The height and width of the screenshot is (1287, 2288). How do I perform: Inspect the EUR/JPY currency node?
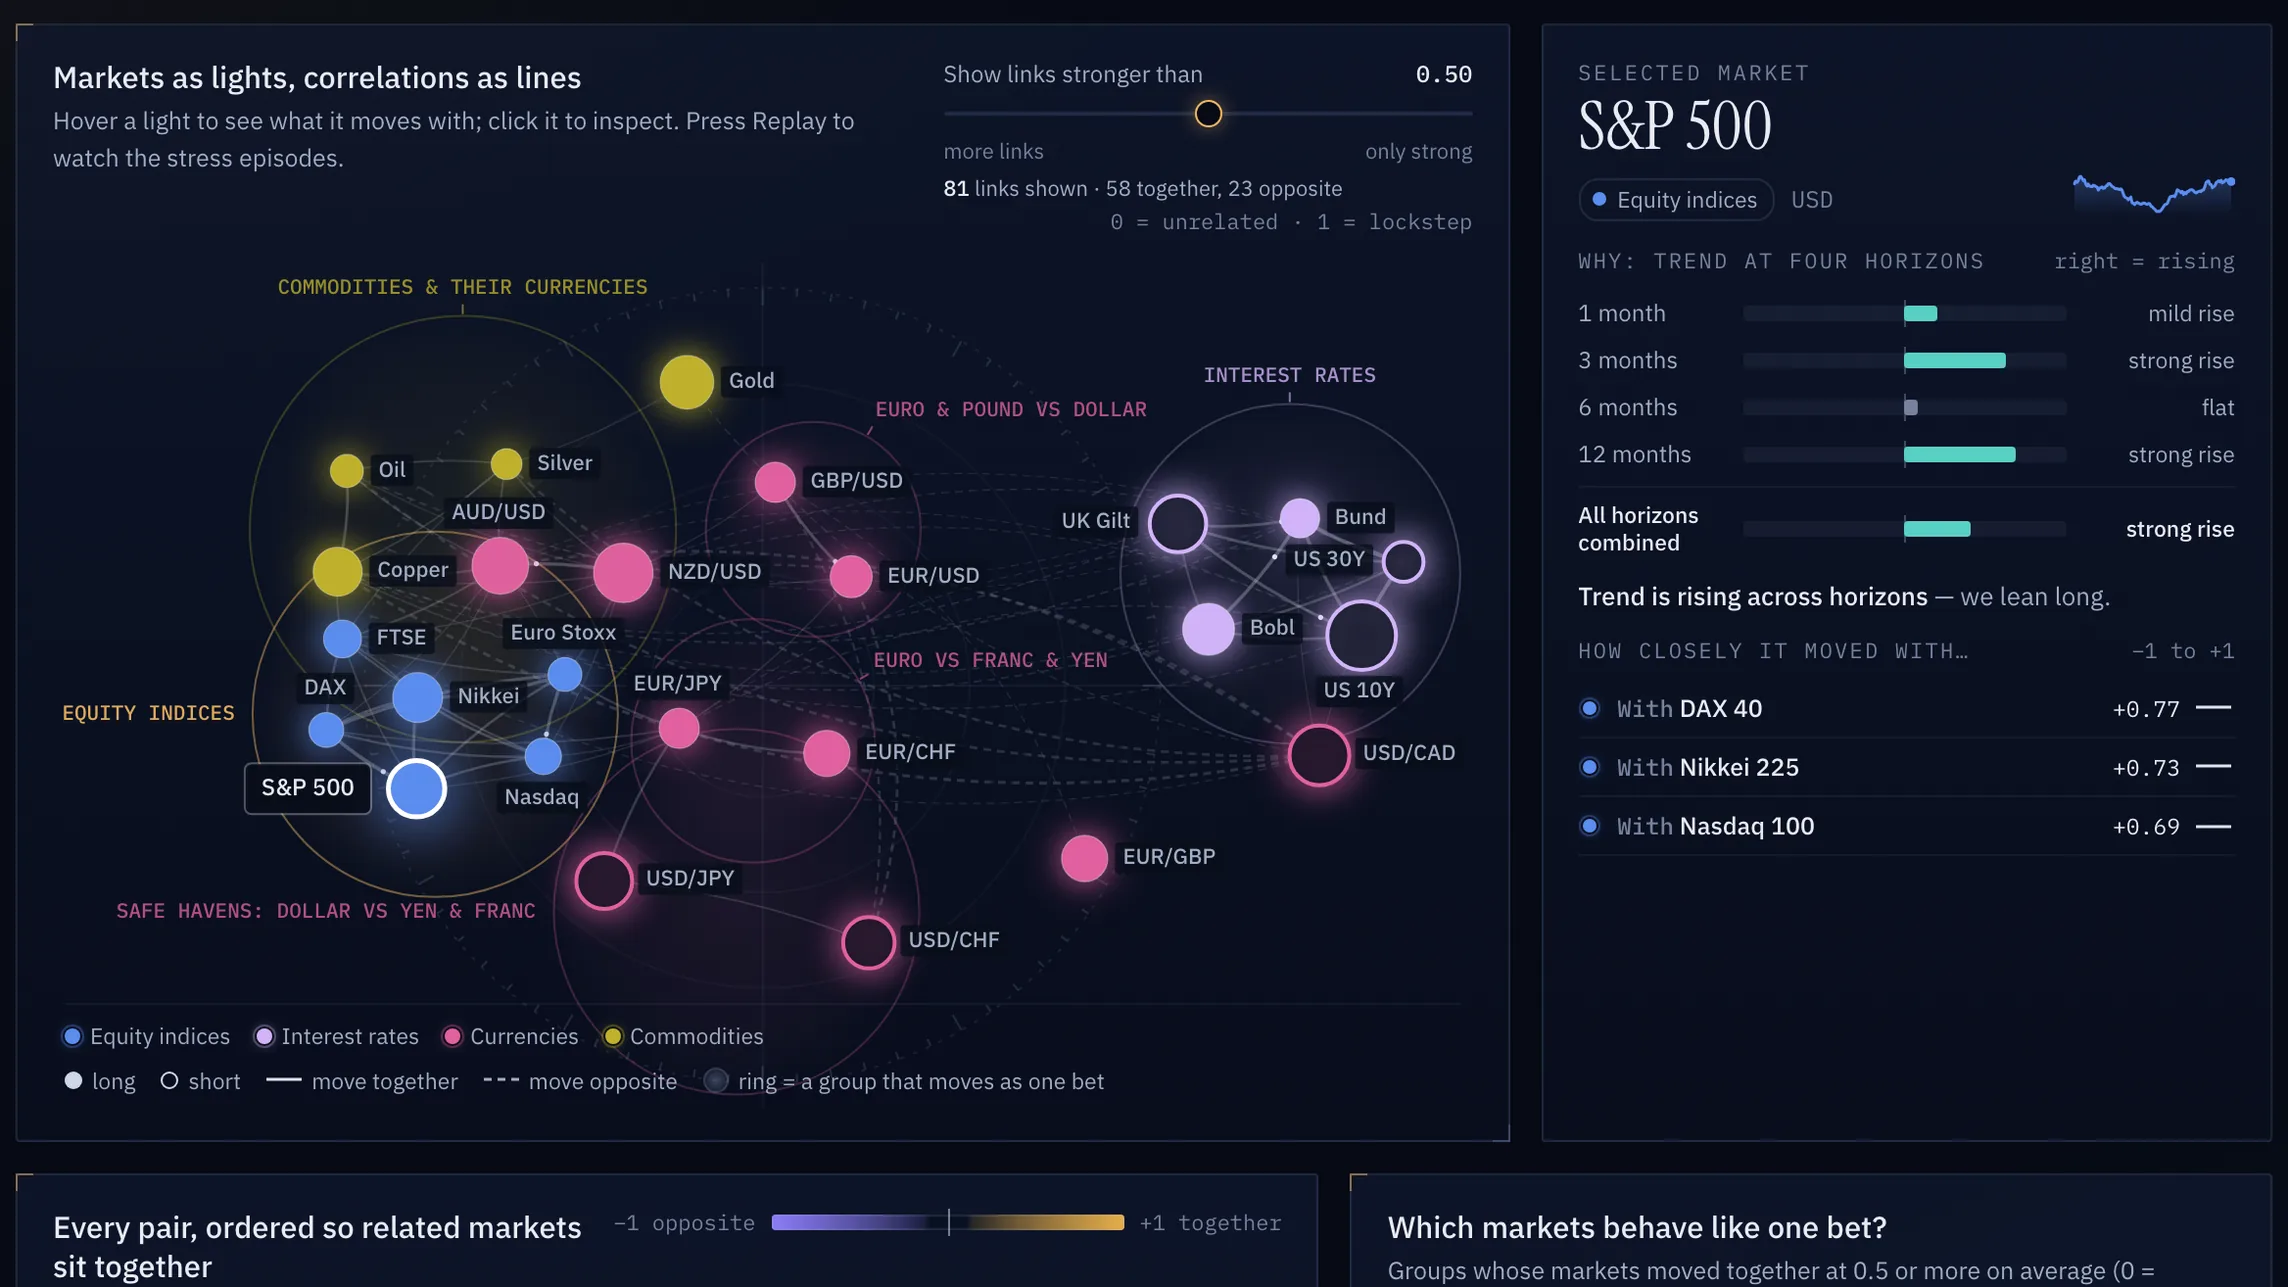[x=679, y=728]
